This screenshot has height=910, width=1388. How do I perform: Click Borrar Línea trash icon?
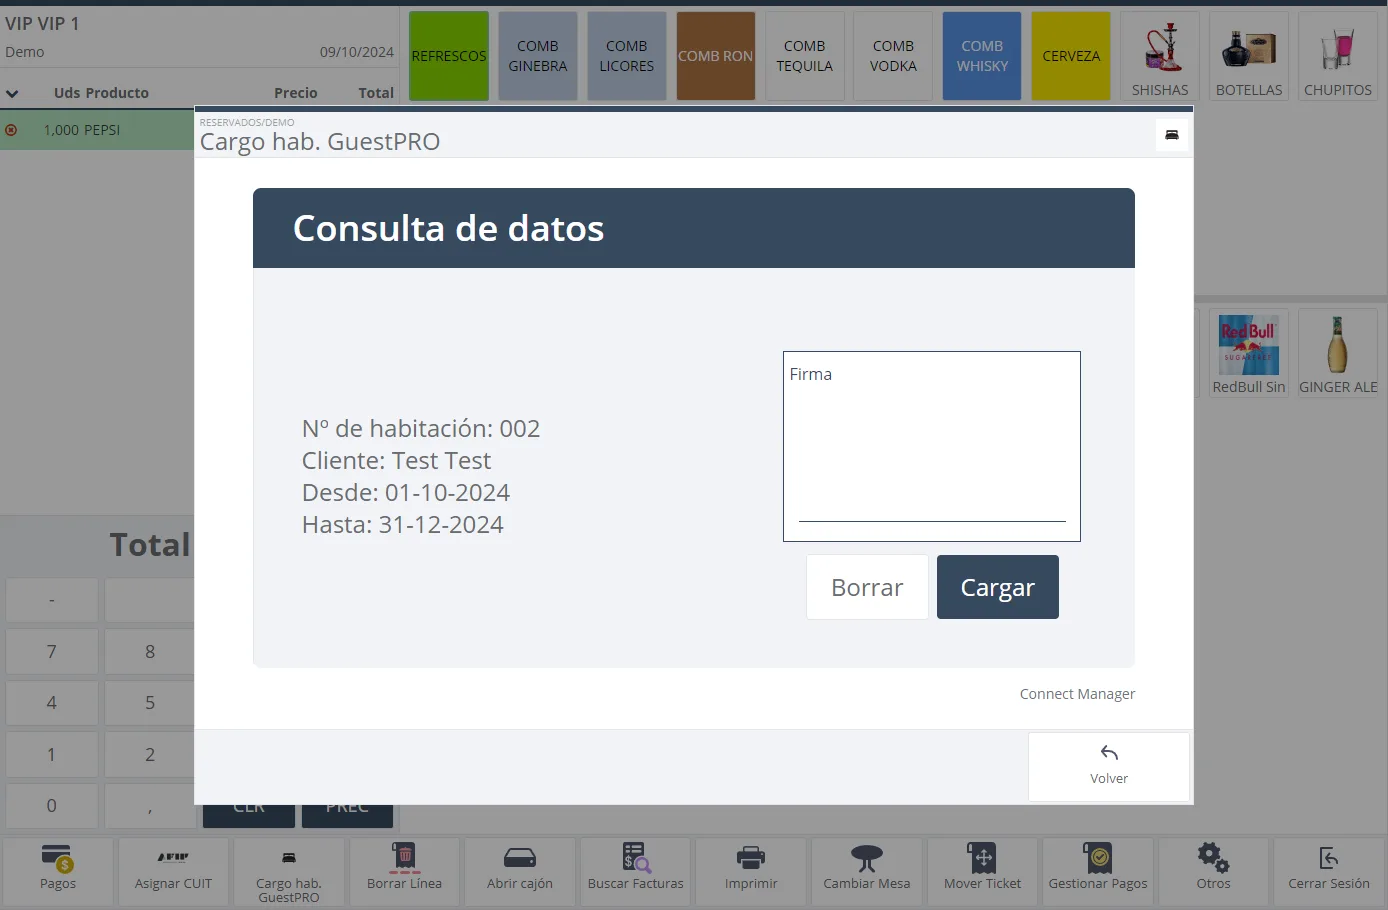click(404, 858)
